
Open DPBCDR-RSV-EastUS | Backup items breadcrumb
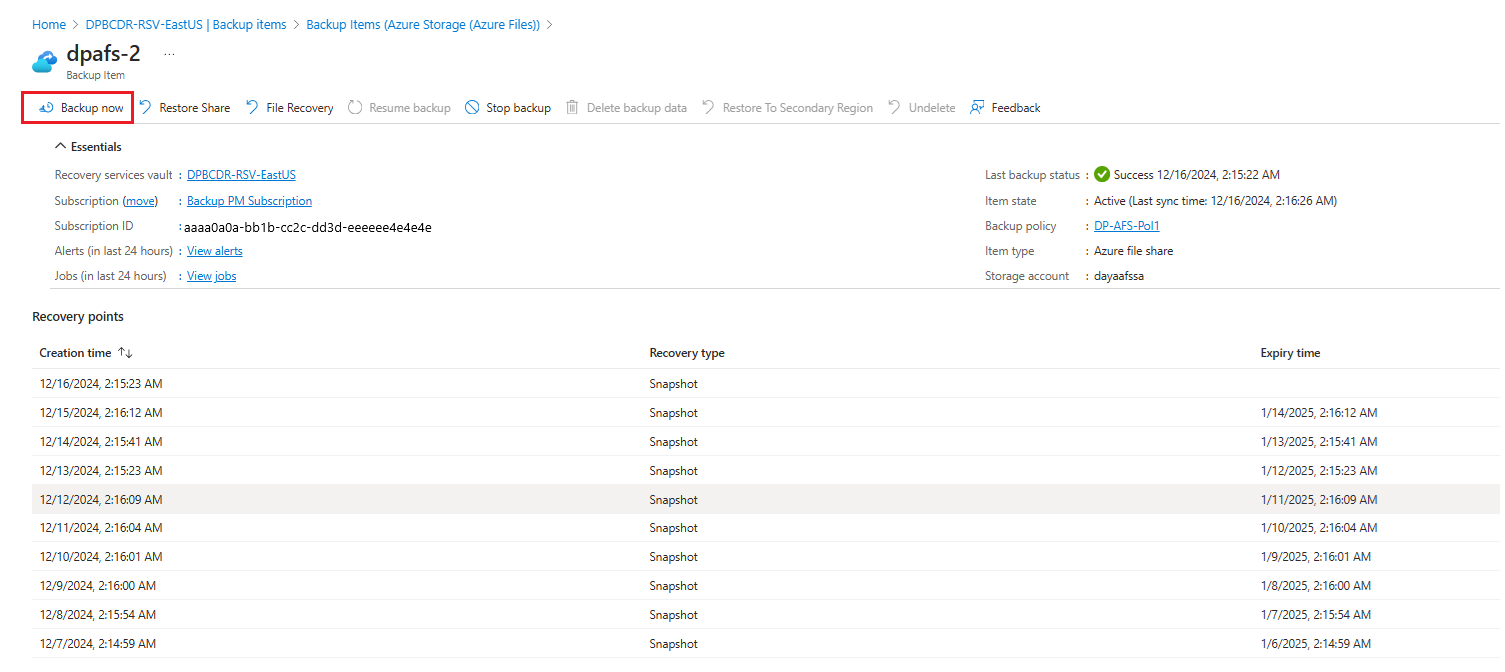coord(186,24)
